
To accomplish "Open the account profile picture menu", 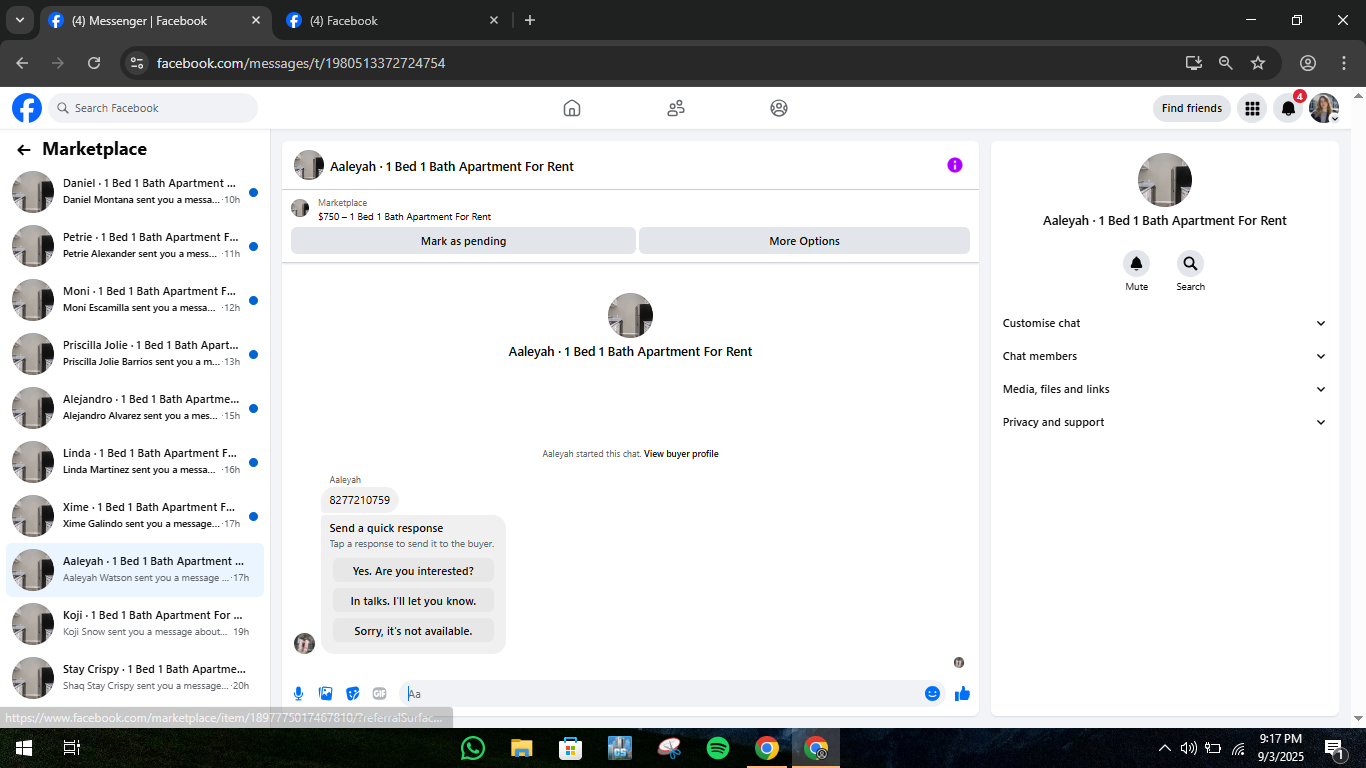I will (x=1324, y=108).
